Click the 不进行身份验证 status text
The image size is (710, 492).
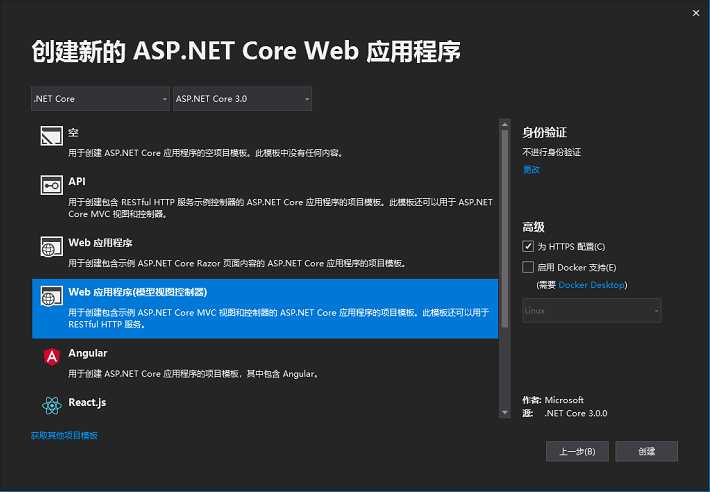click(x=552, y=152)
